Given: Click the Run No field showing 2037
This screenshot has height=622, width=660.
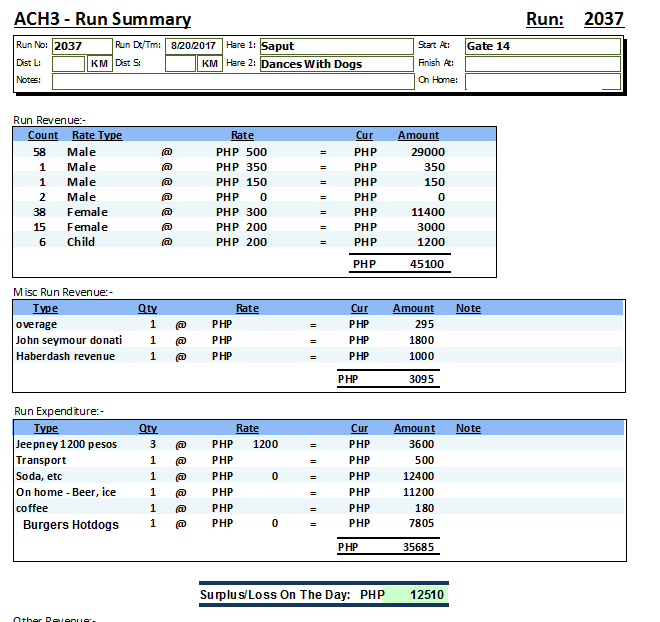Looking at the screenshot, I should pyautogui.click(x=81, y=46).
